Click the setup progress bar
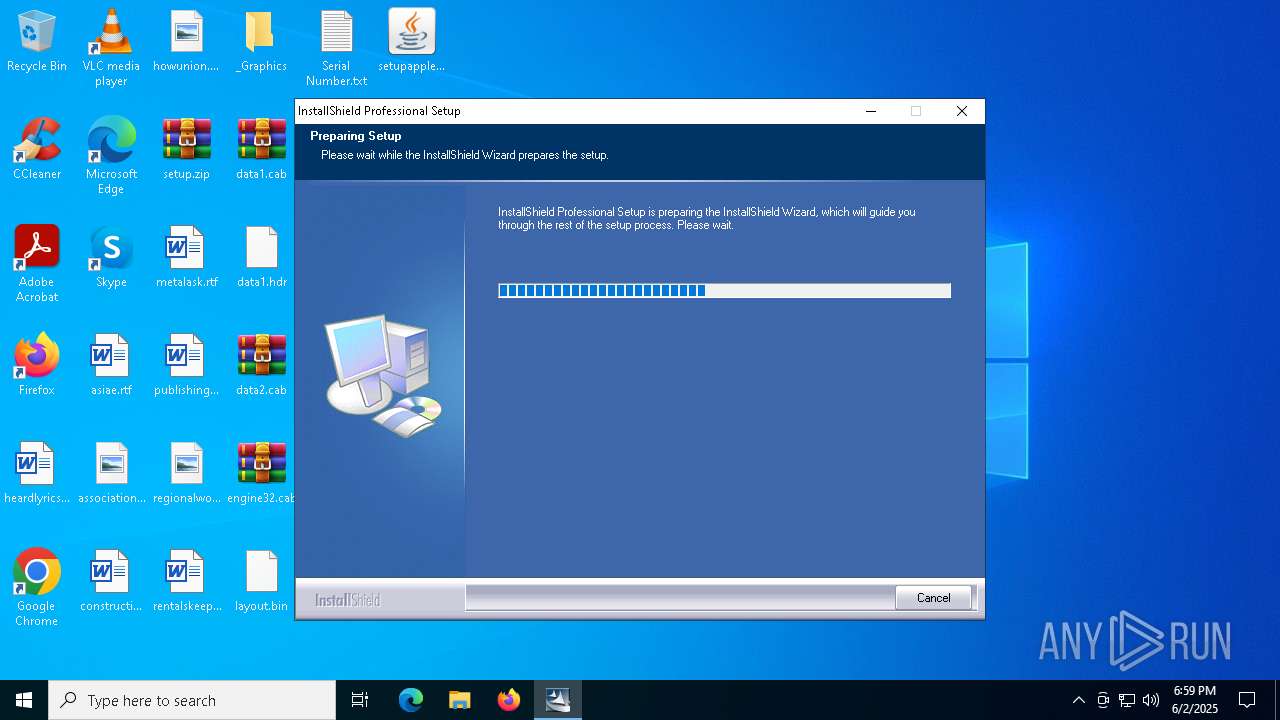The image size is (1280, 720). tap(724, 290)
